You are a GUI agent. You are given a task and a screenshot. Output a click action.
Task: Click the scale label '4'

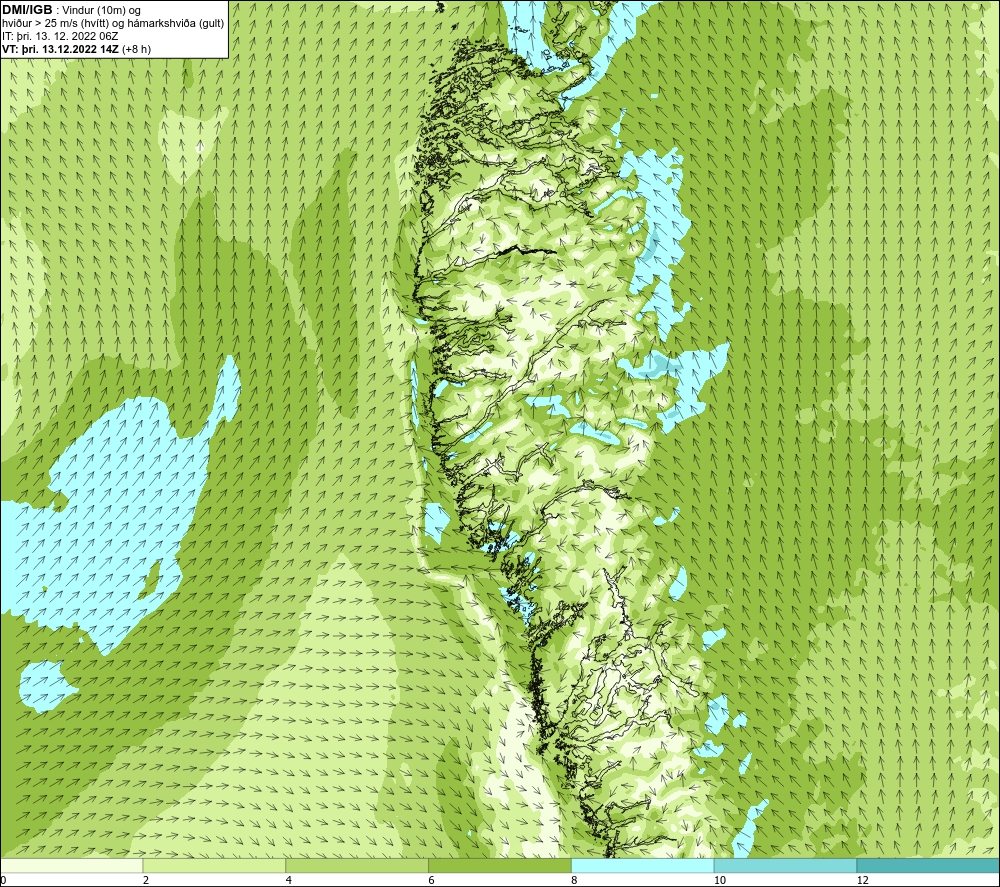click(289, 880)
